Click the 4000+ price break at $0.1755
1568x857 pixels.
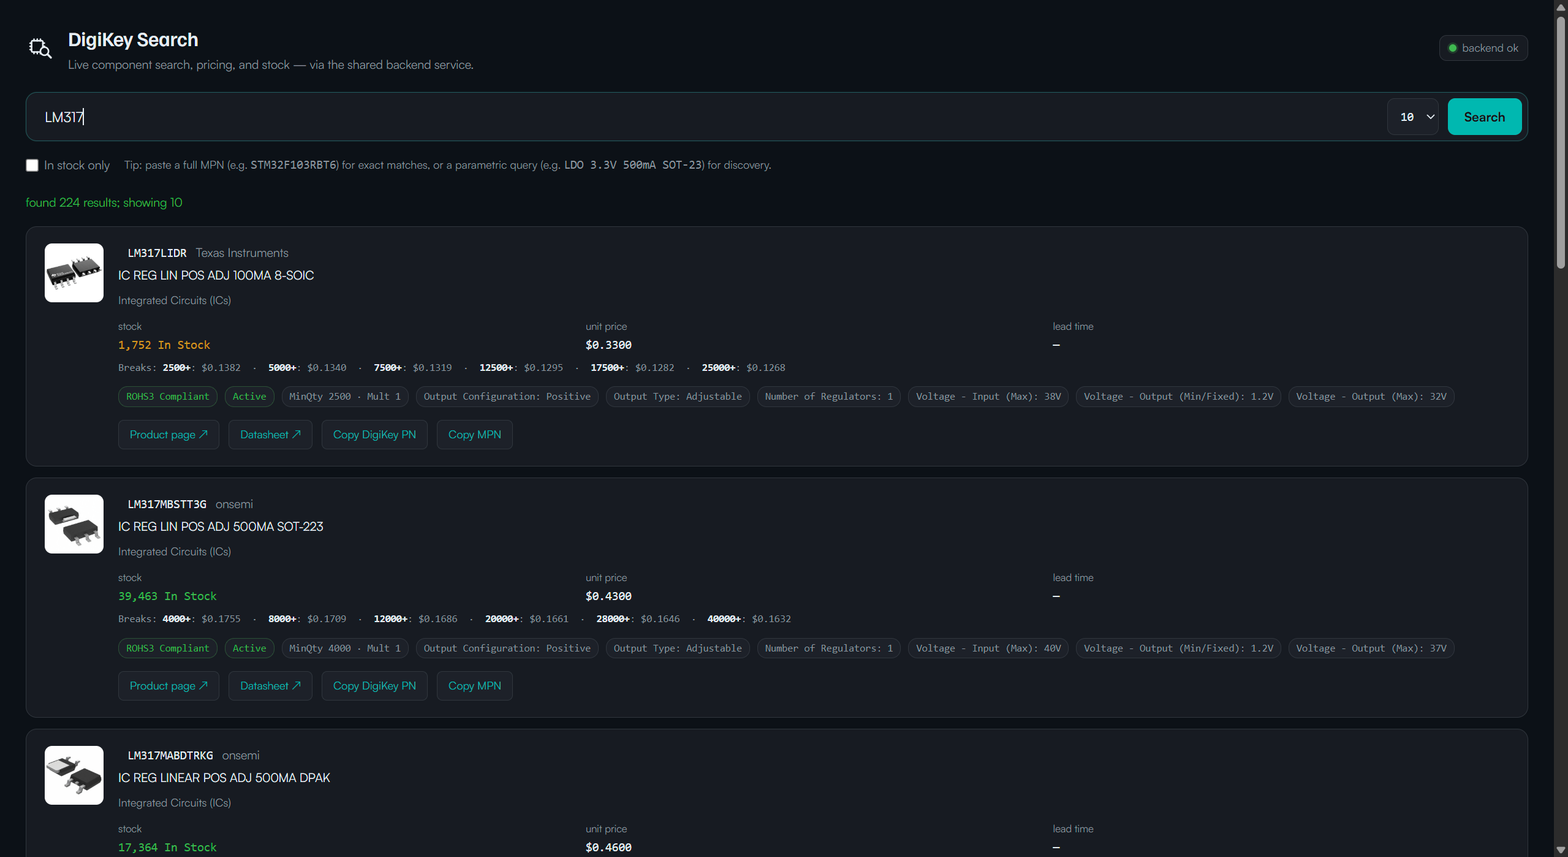(x=202, y=619)
